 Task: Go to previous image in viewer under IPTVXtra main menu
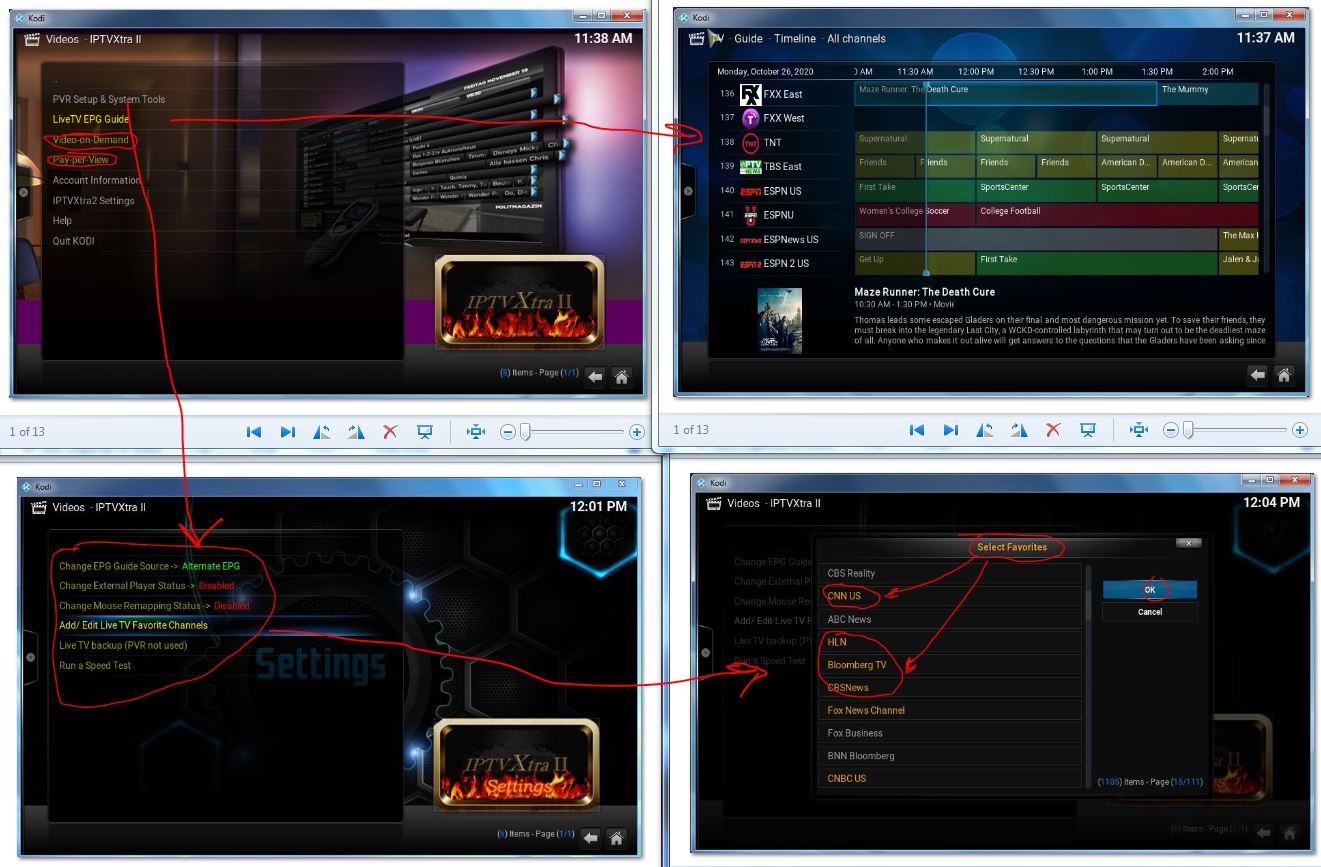click(254, 432)
